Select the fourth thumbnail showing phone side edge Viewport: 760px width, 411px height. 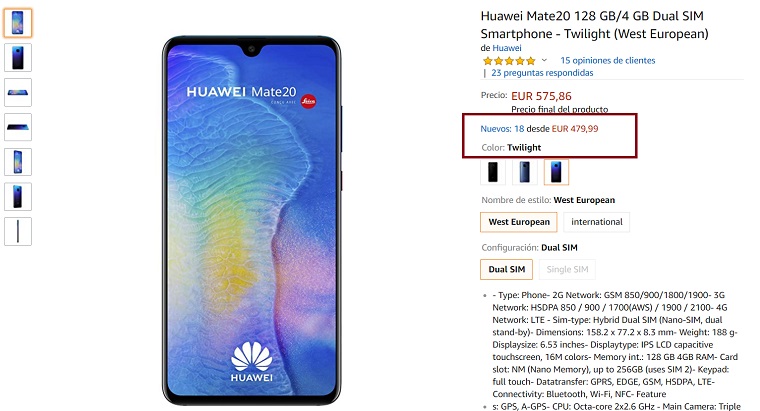click(18, 127)
